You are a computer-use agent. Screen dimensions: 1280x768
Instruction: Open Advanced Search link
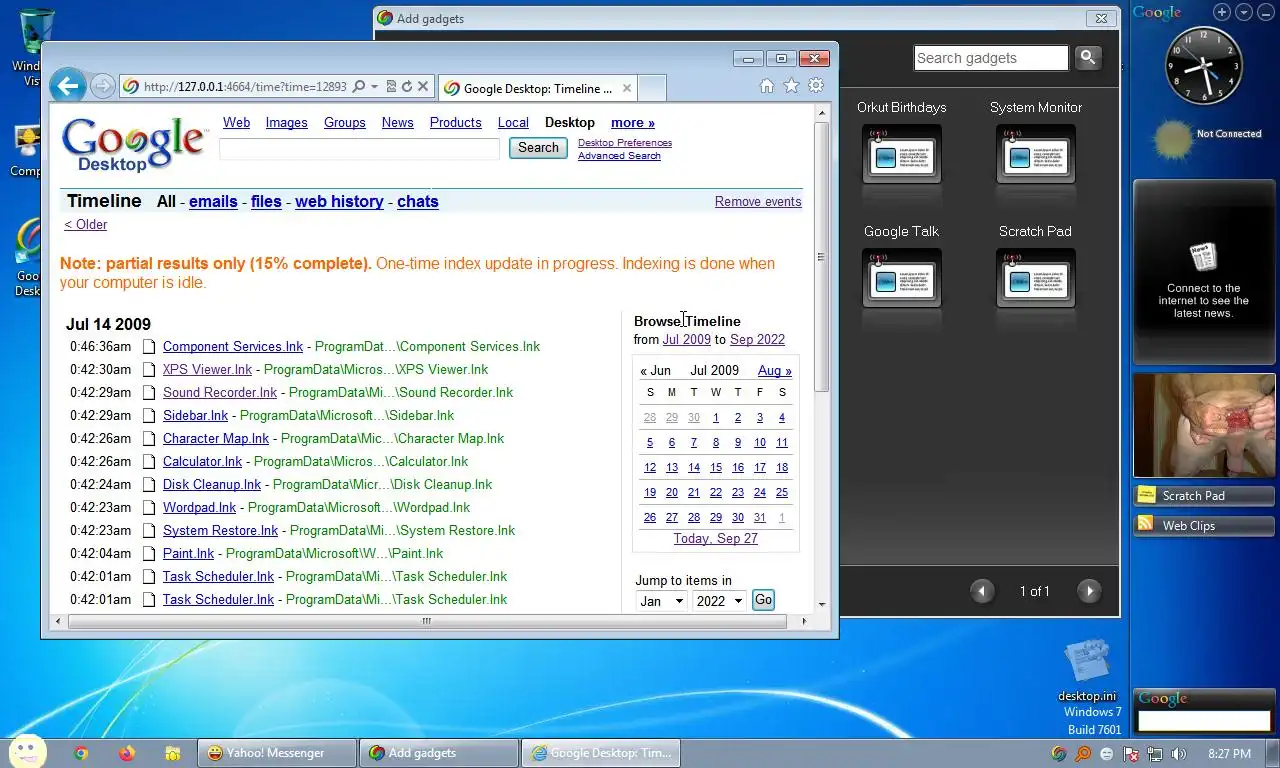619,156
